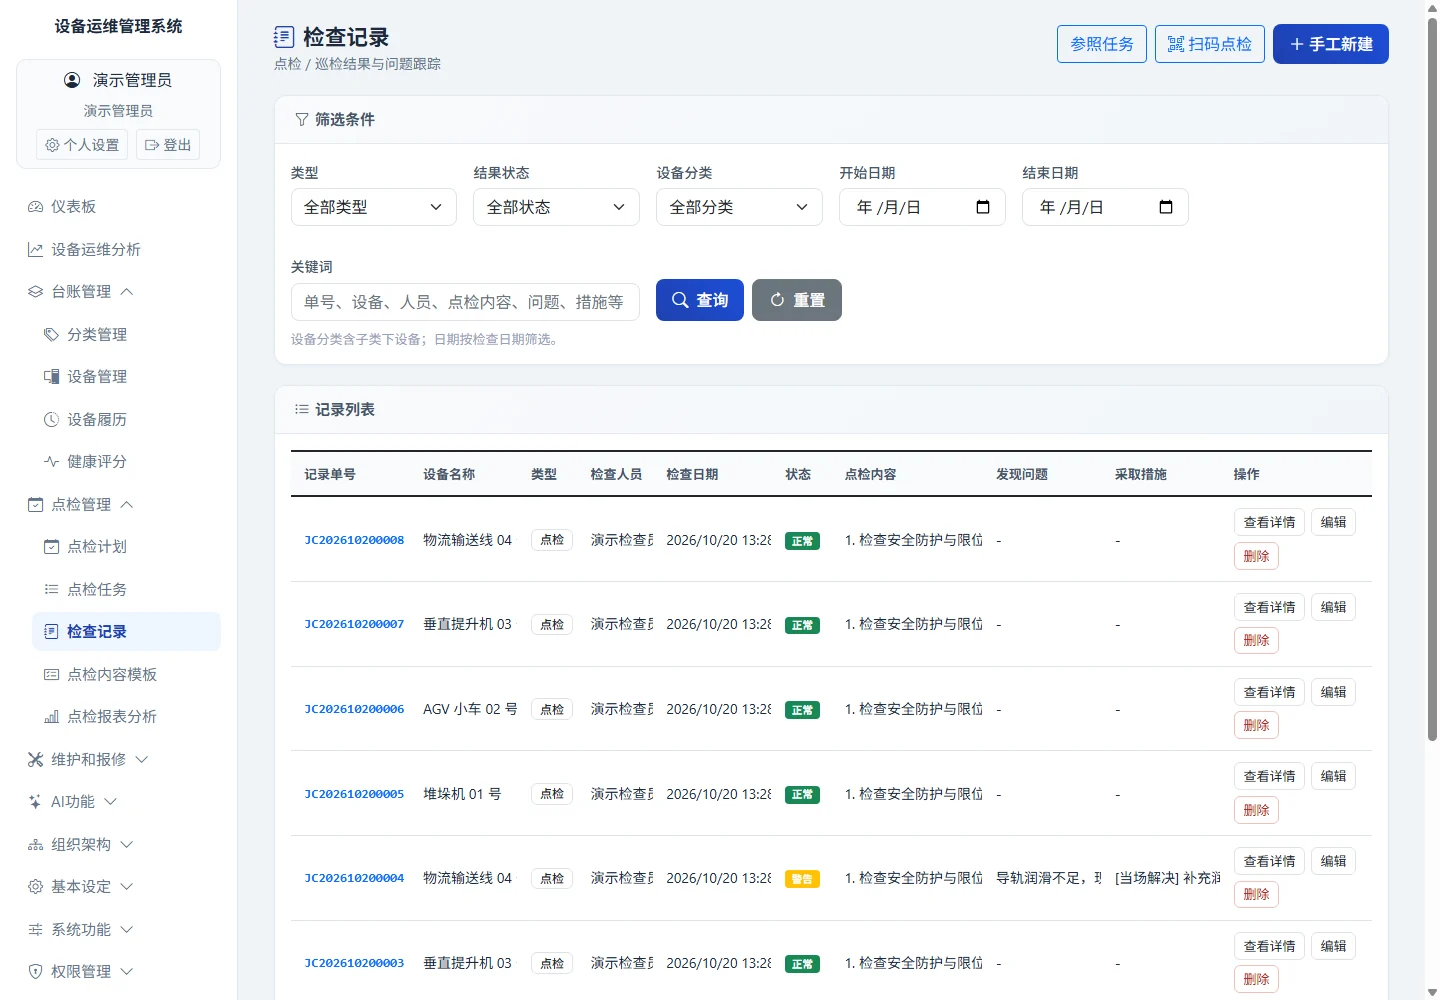Click the 扫码点检 button
The width and height of the screenshot is (1440, 1000).
pos(1210,44)
